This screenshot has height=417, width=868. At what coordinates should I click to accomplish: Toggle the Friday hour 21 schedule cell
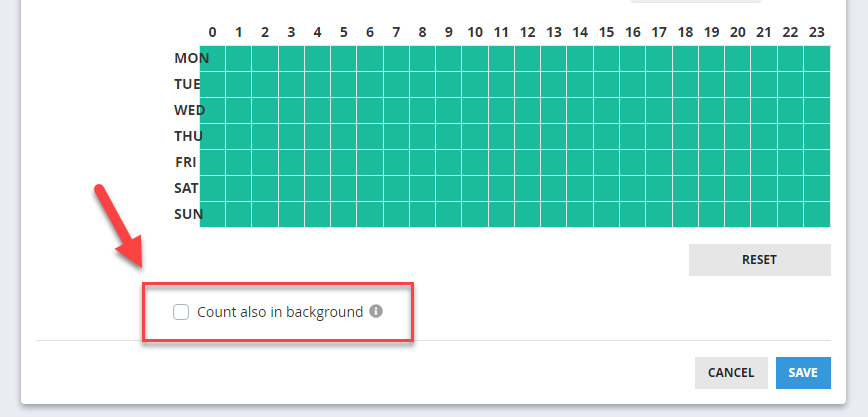point(764,162)
